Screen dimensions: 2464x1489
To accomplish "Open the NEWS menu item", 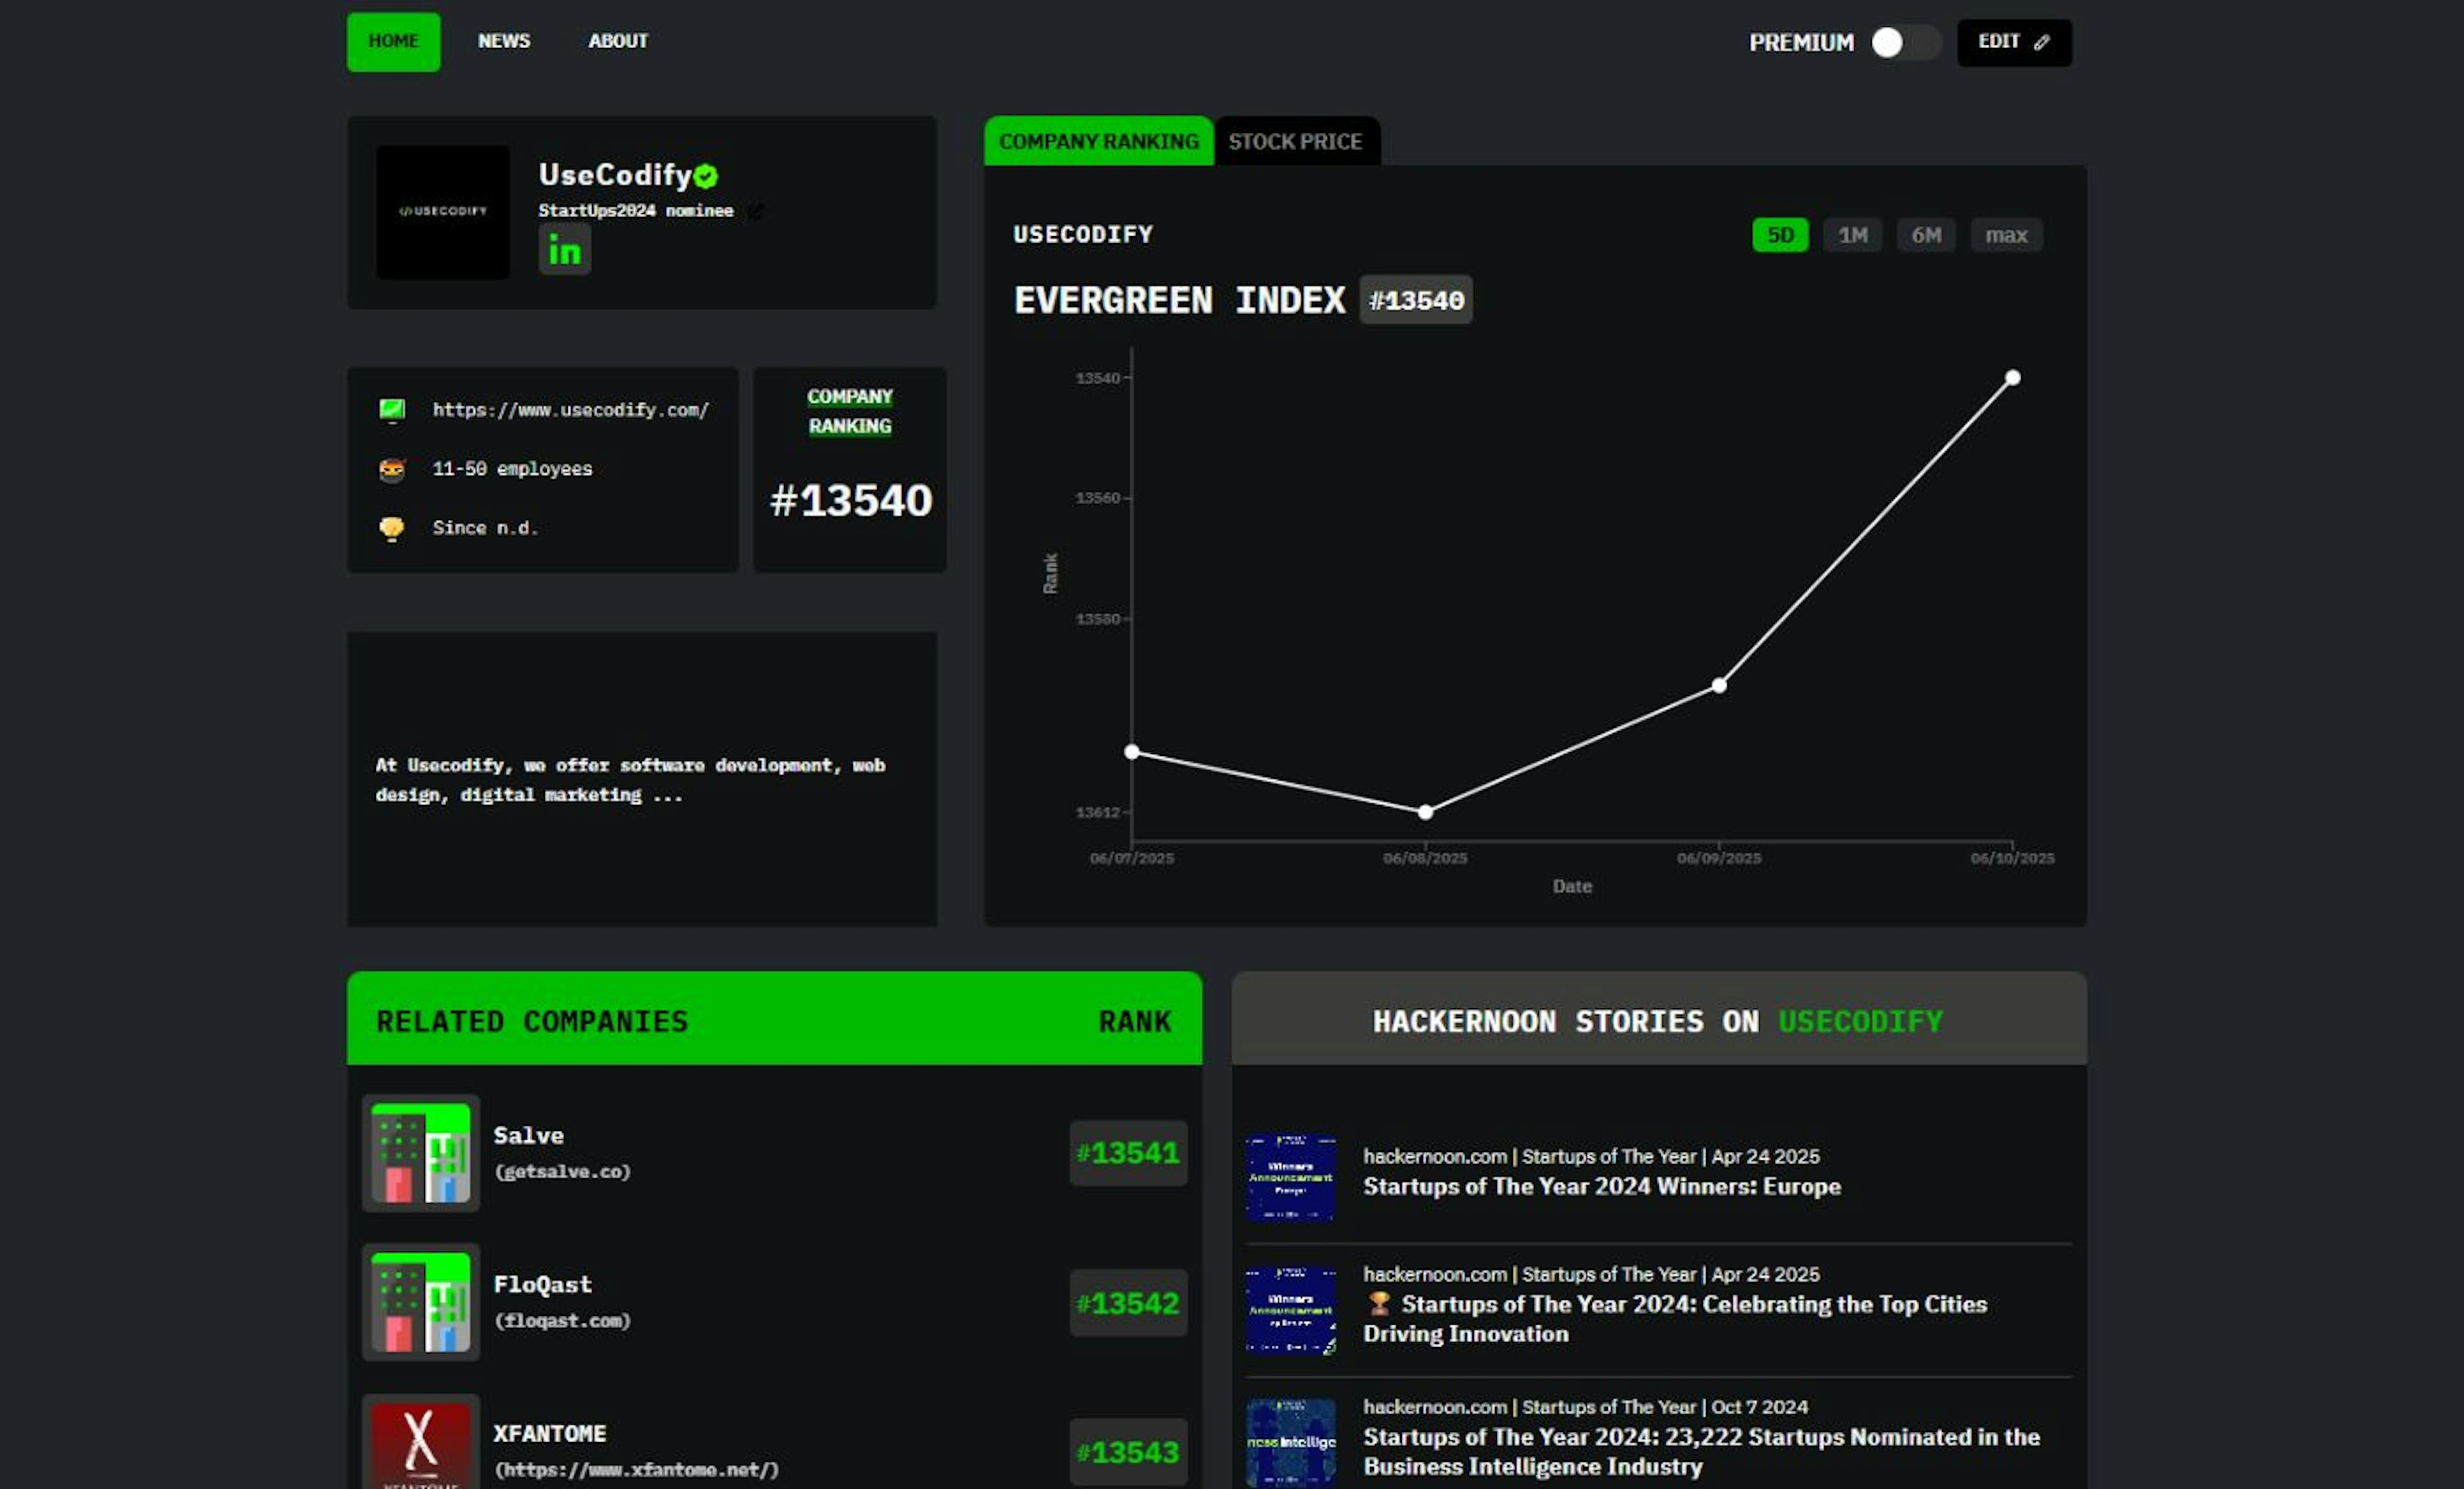I will pos(503,41).
